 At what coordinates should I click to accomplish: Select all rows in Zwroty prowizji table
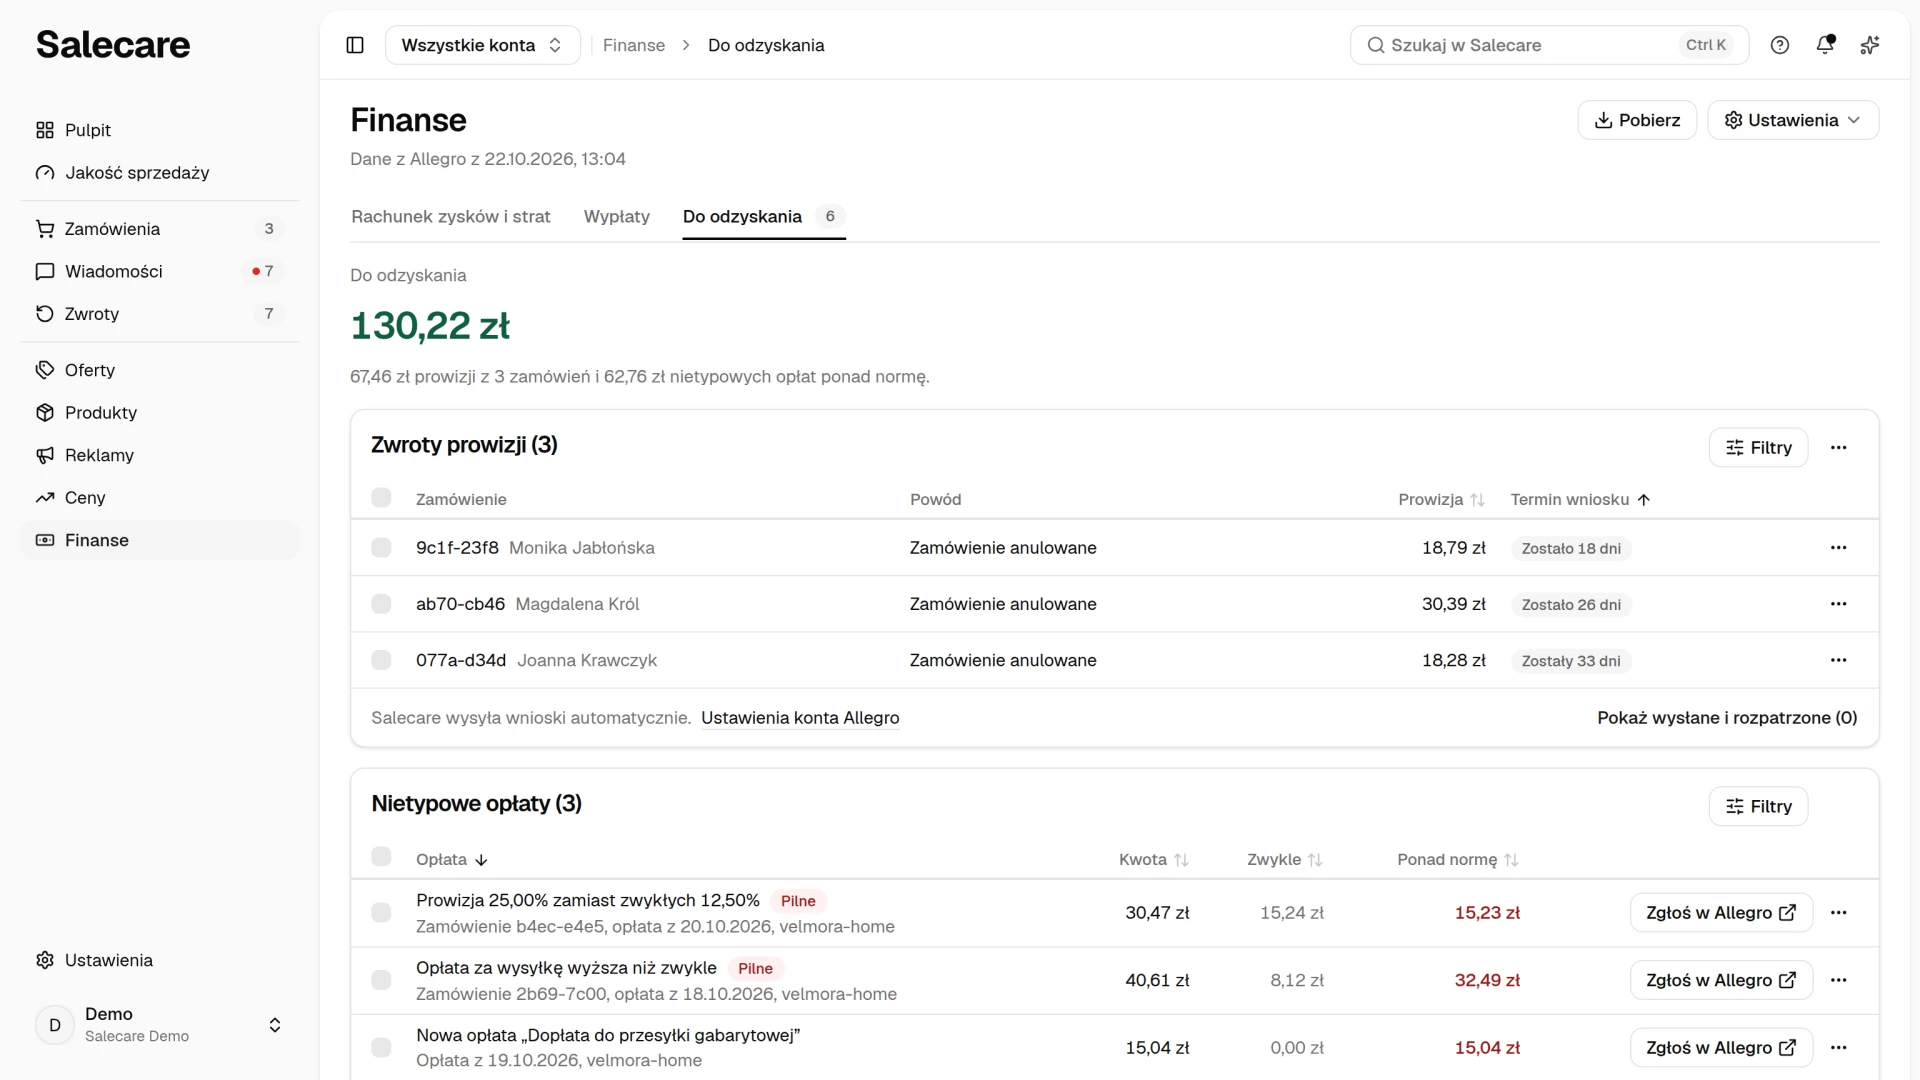click(x=381, y=498)
